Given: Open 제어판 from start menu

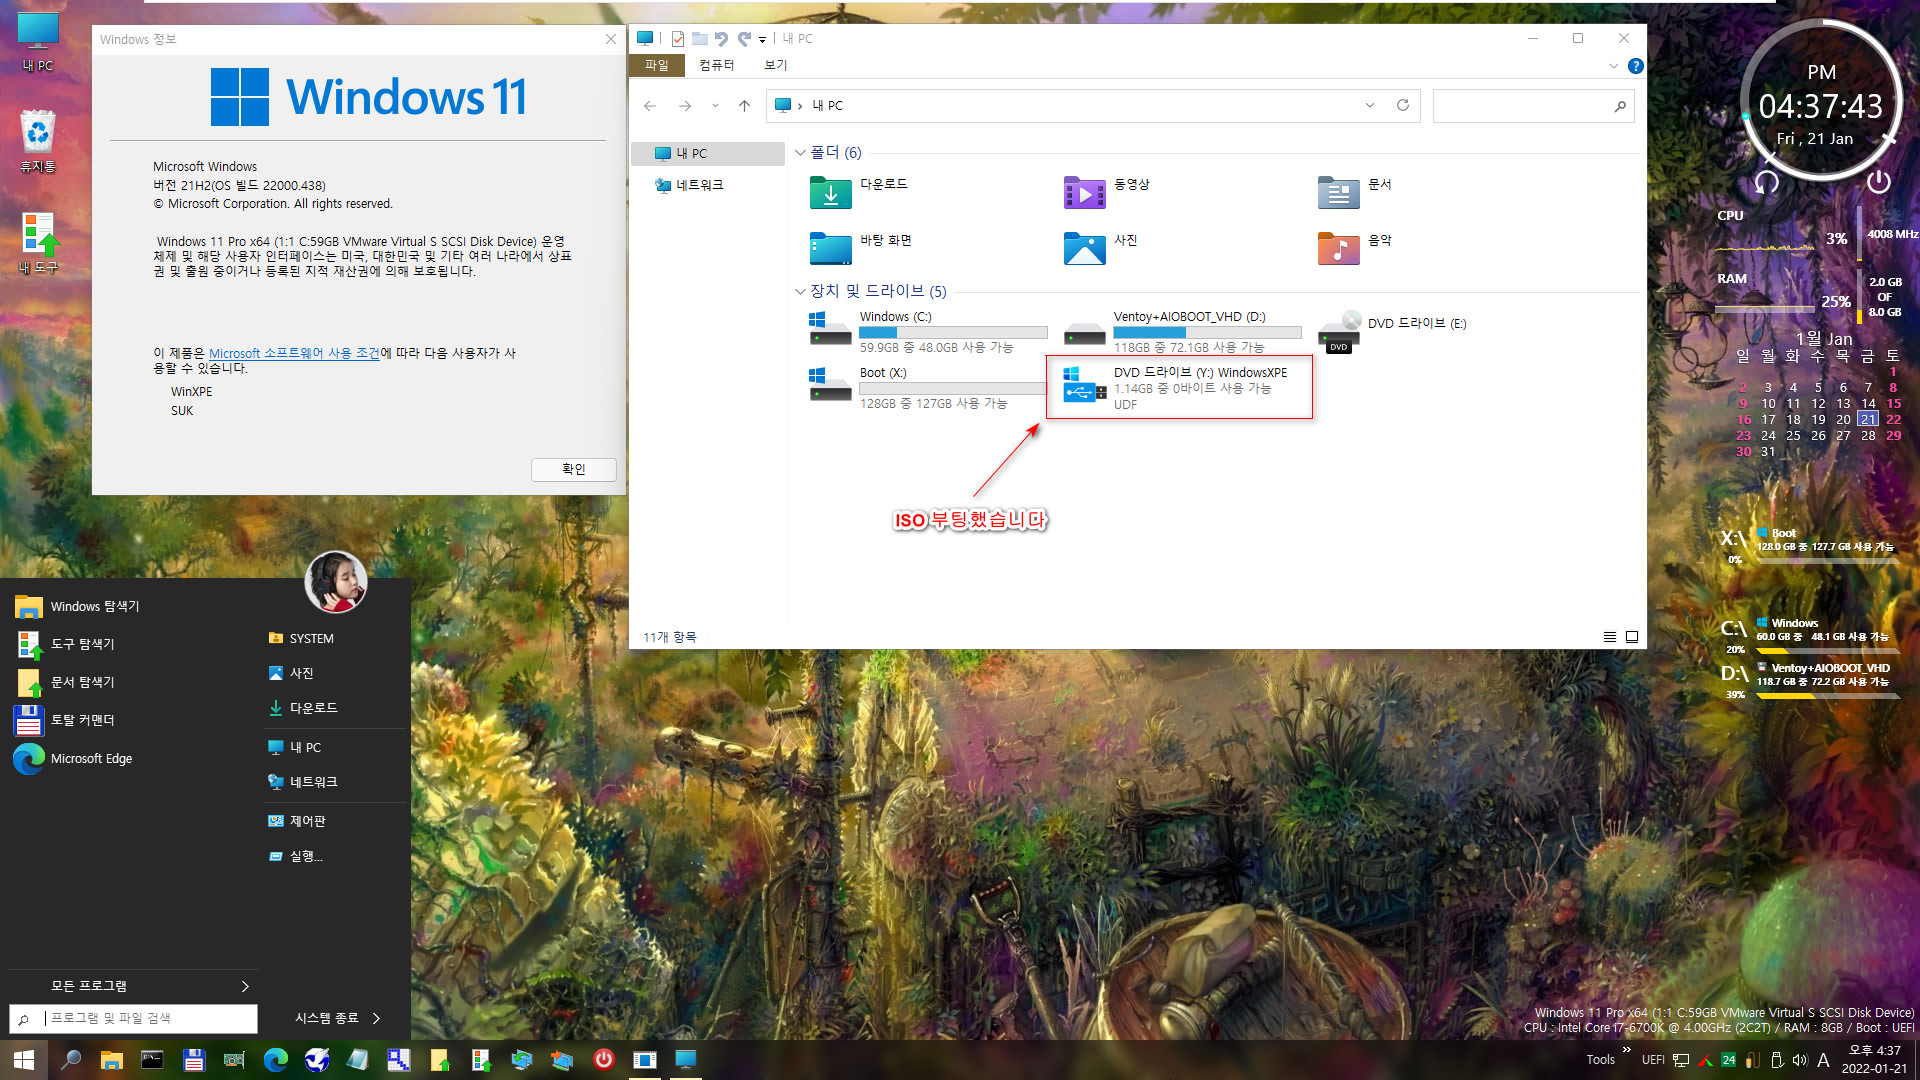Looking at the screenshot, I should (297, 821).
